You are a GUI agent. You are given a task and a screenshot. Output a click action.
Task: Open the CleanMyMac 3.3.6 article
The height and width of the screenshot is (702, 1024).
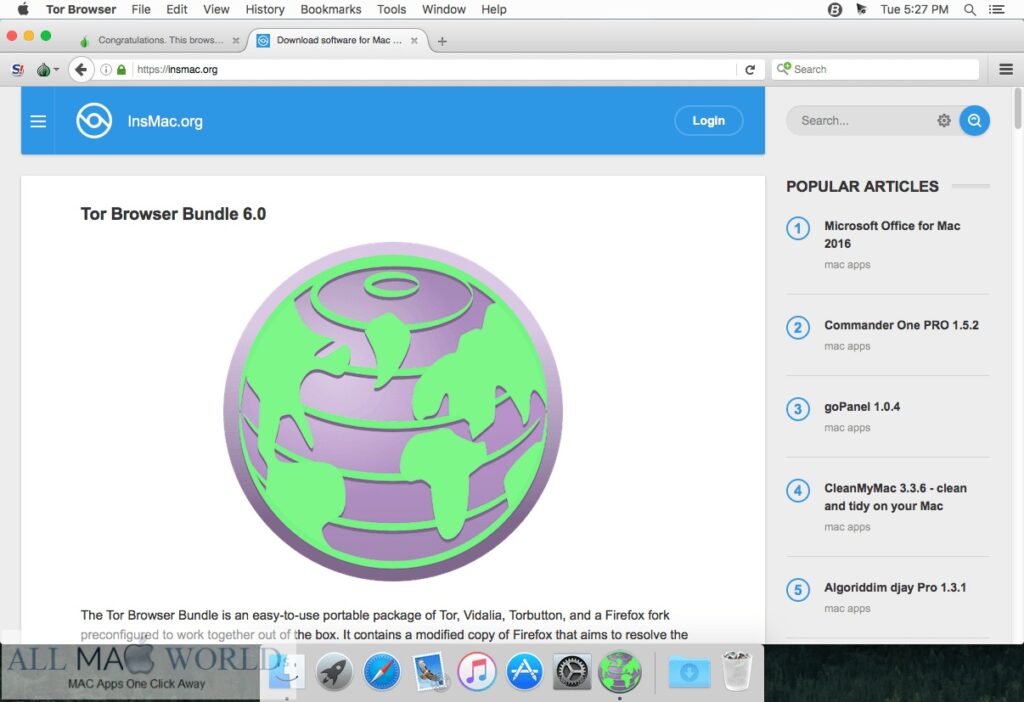point(895,497)
